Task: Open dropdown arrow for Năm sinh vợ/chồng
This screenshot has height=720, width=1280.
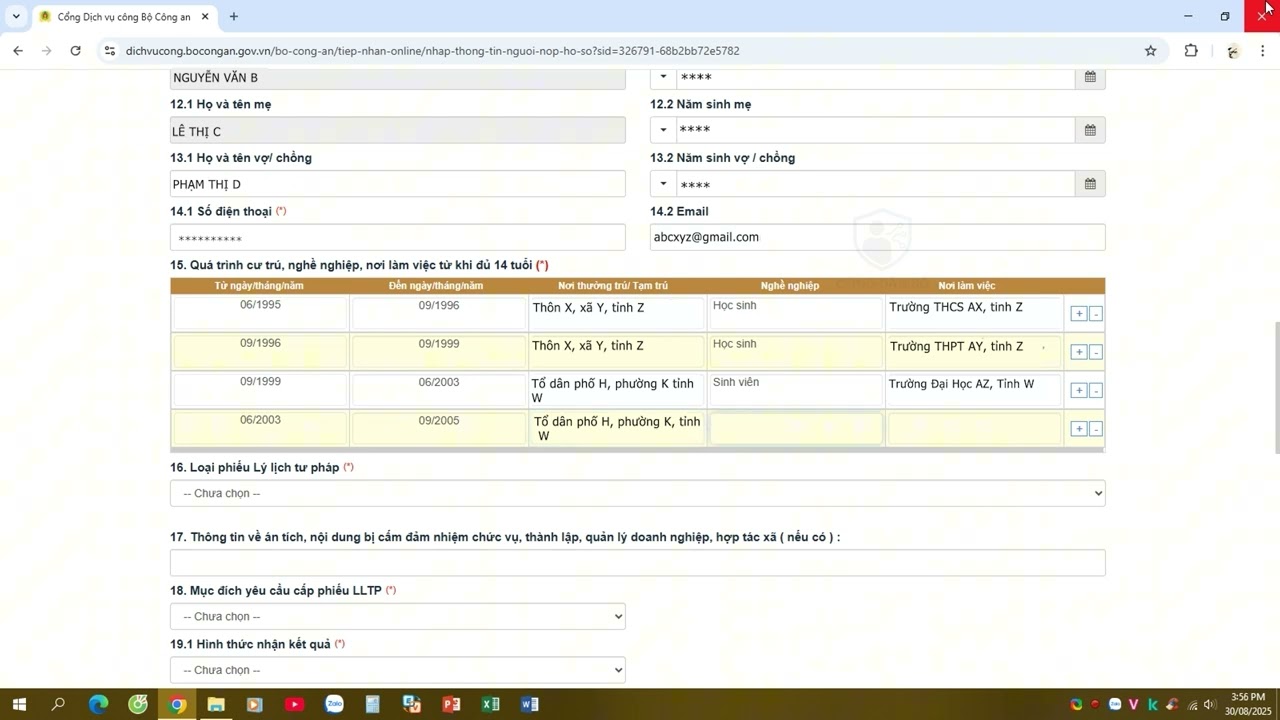Action: (663, 184)
